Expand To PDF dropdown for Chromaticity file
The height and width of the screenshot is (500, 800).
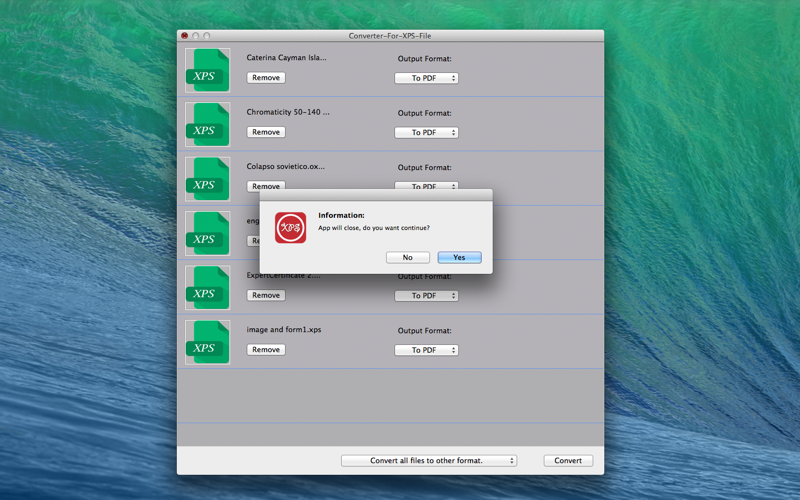(x=426, y=133)
